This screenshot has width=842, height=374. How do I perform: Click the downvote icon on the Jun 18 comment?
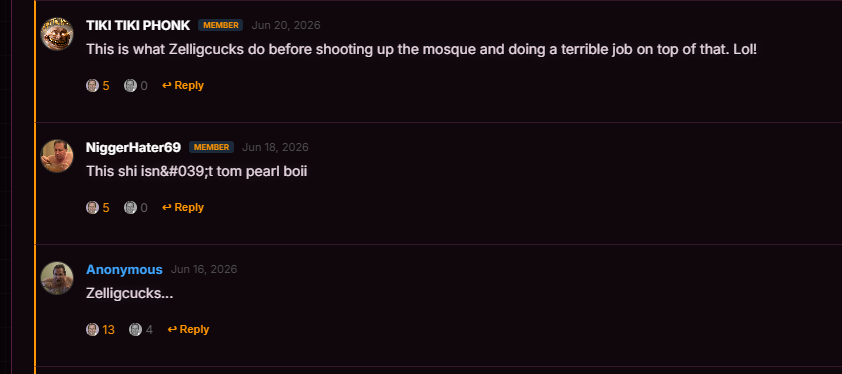point(130,207)
